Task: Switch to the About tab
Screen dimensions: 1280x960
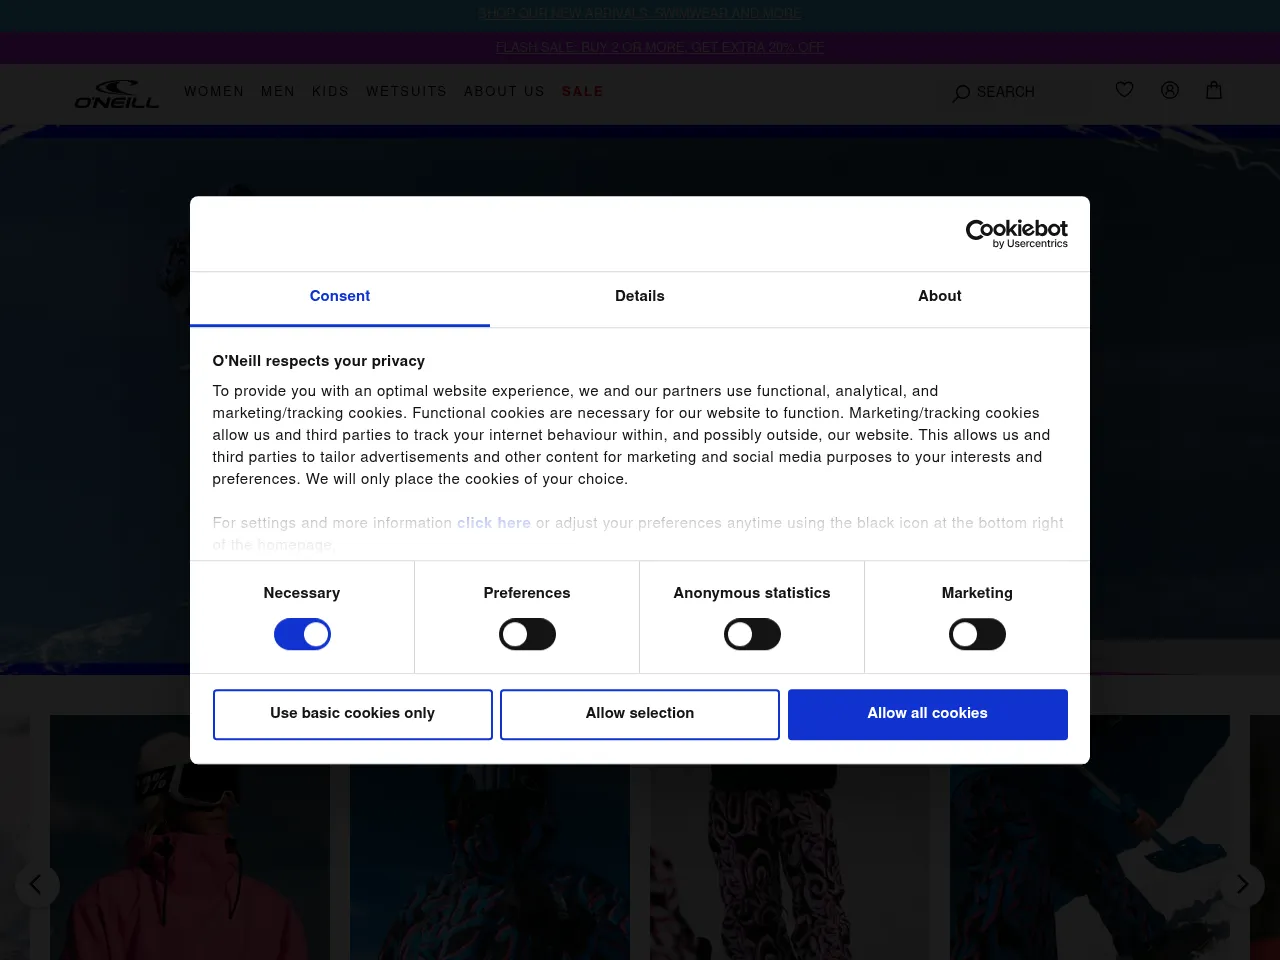Action: coord(939,296)
